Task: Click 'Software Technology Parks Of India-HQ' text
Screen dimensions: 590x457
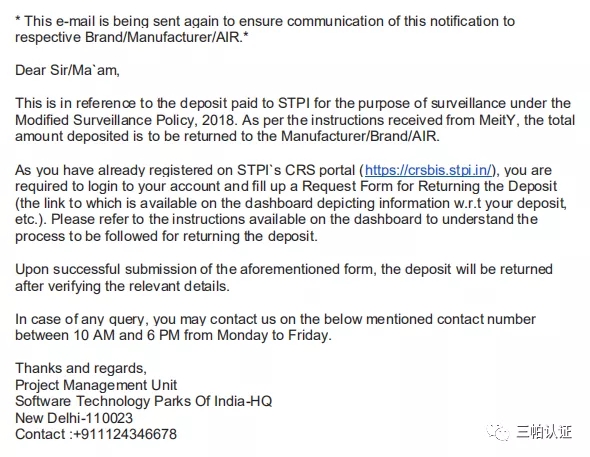Action: pos(143,401)
